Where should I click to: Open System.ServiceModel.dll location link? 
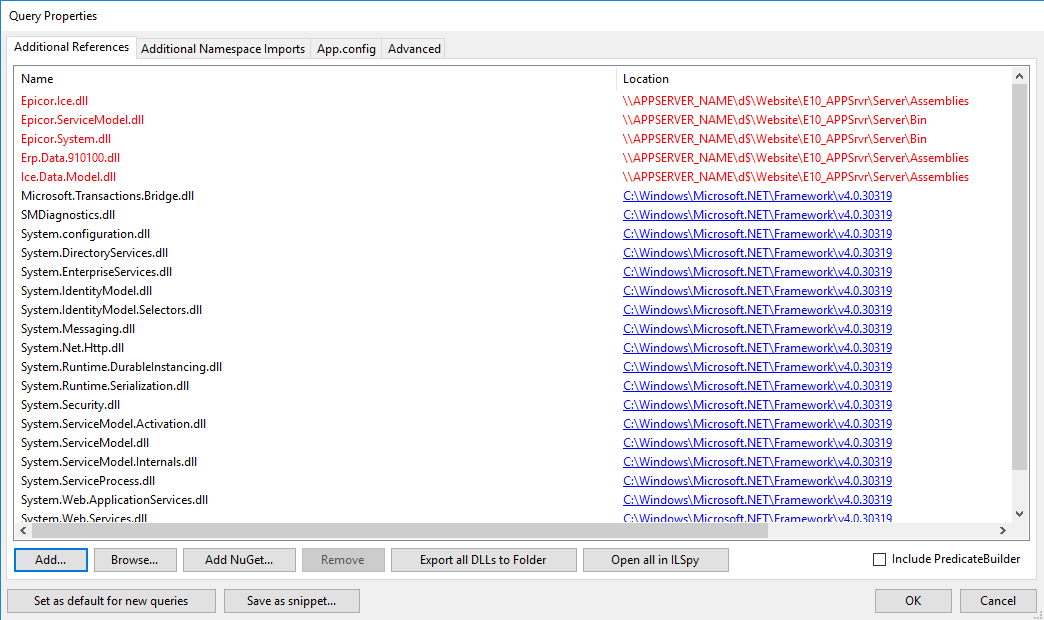tap(757, 443)
